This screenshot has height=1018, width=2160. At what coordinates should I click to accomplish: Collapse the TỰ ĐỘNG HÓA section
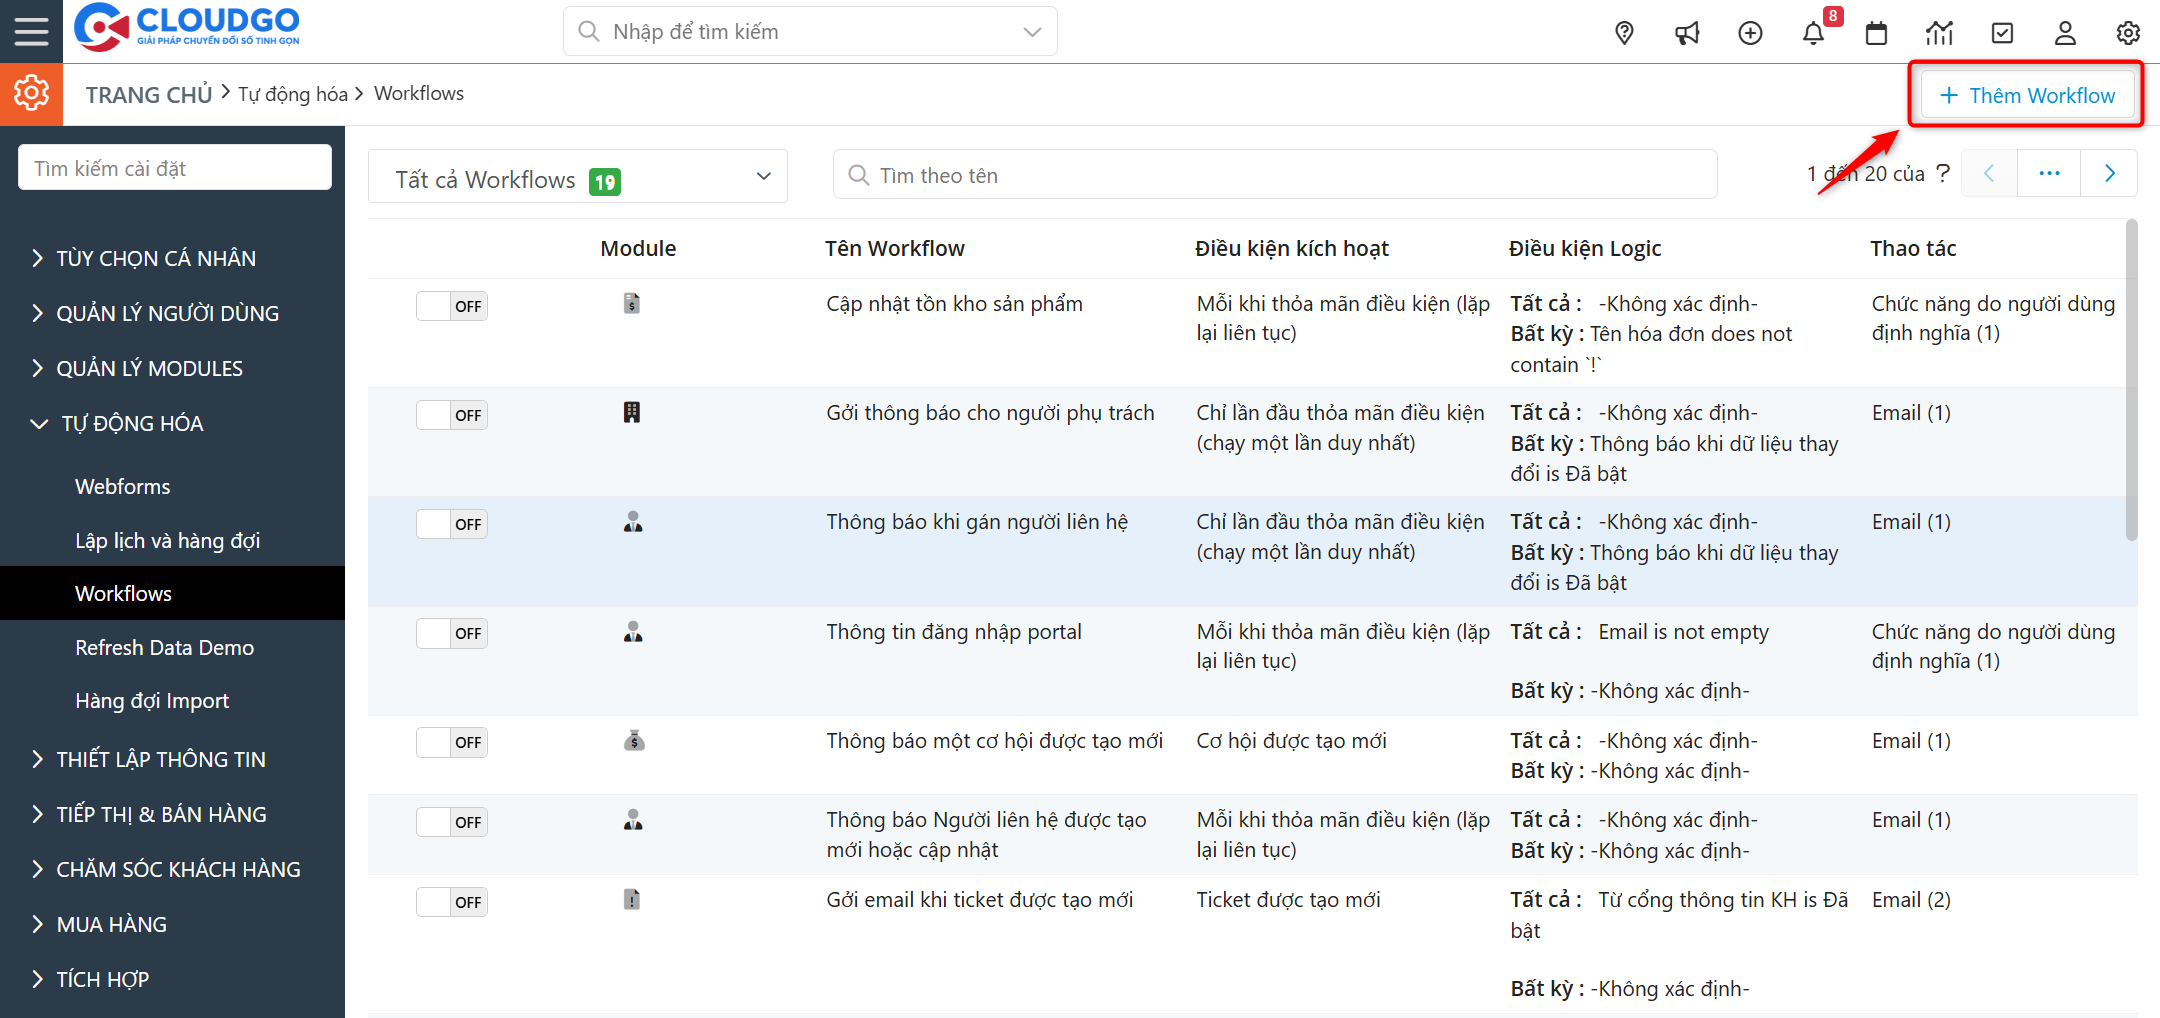click(132, 423)
